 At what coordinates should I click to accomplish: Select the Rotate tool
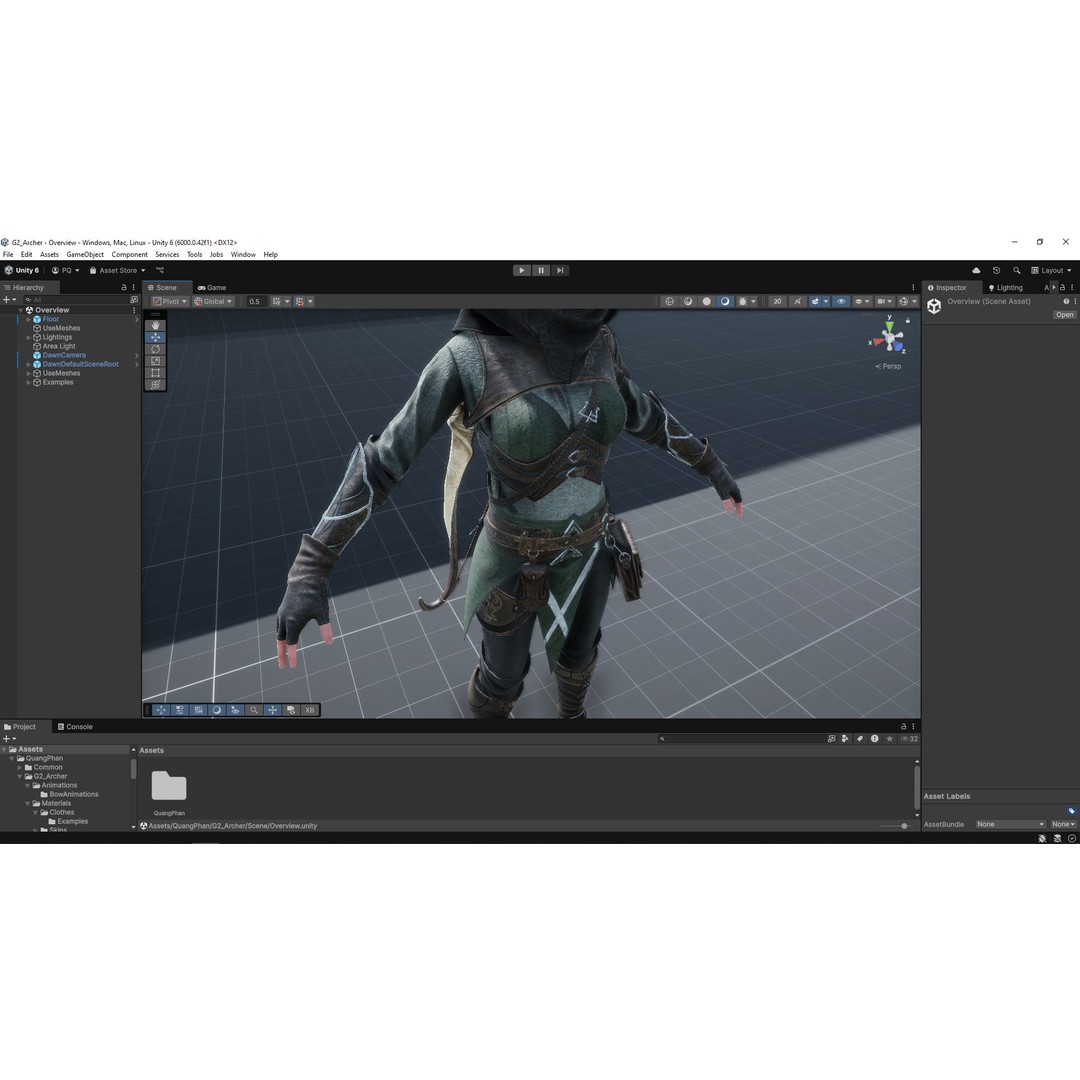tap(155, 349)
